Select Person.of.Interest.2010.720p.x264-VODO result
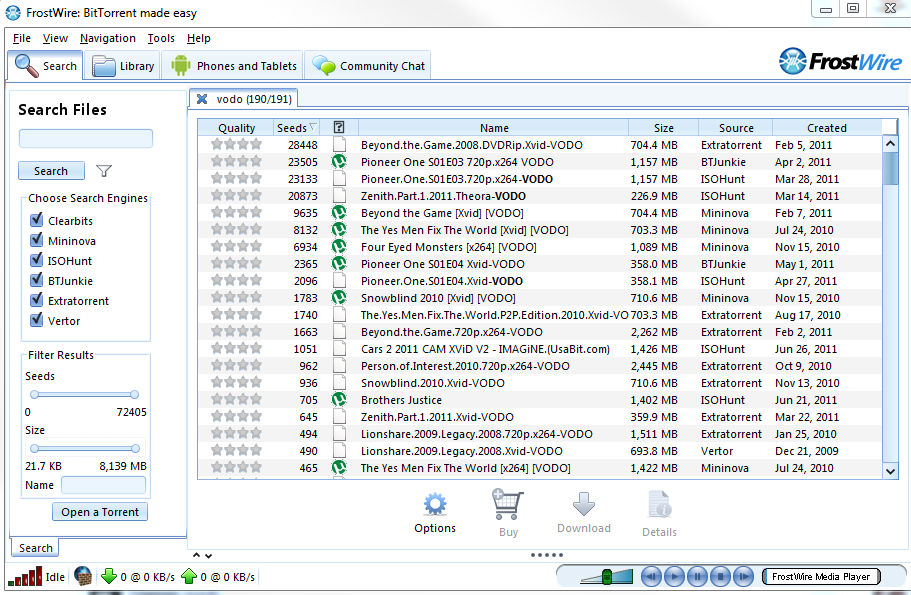This screenshot has width=911, height=595. 540,366
